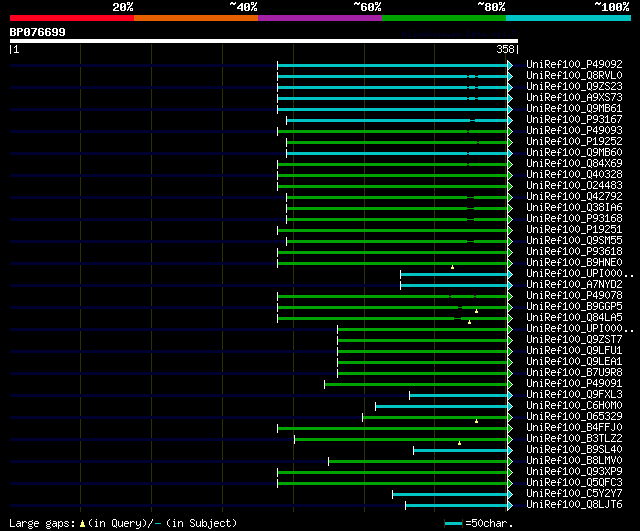Image resolution: width=640 pixels, height=531 pixels.
Task: Select UniRef100_P49078 label
Action: tap(574, 296)
